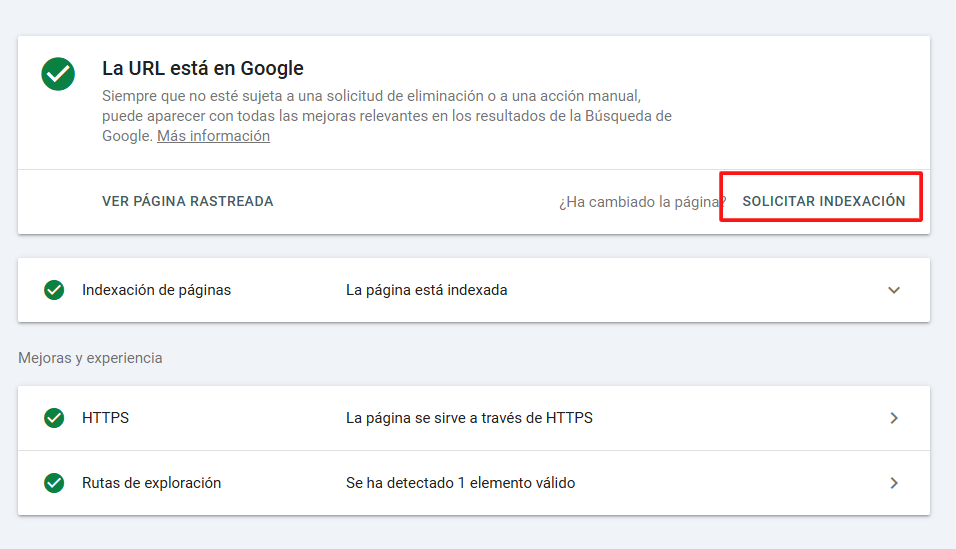The height and width of the screenshot is (549, 956).
Task: Click the green check icon beside Indexación de páginas
Action: point(54,290)
